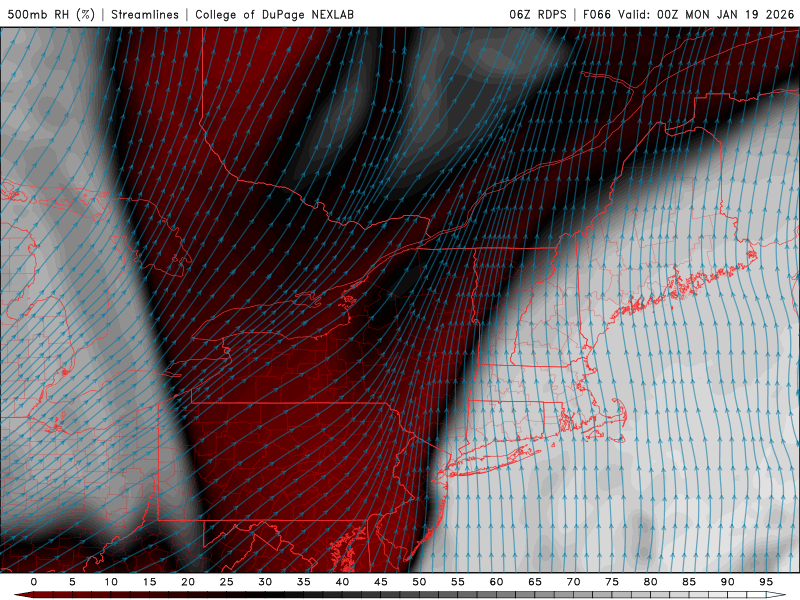Click the "95" color scale label
This screenshot has height=600, width=800.
[x=766, y=582]
